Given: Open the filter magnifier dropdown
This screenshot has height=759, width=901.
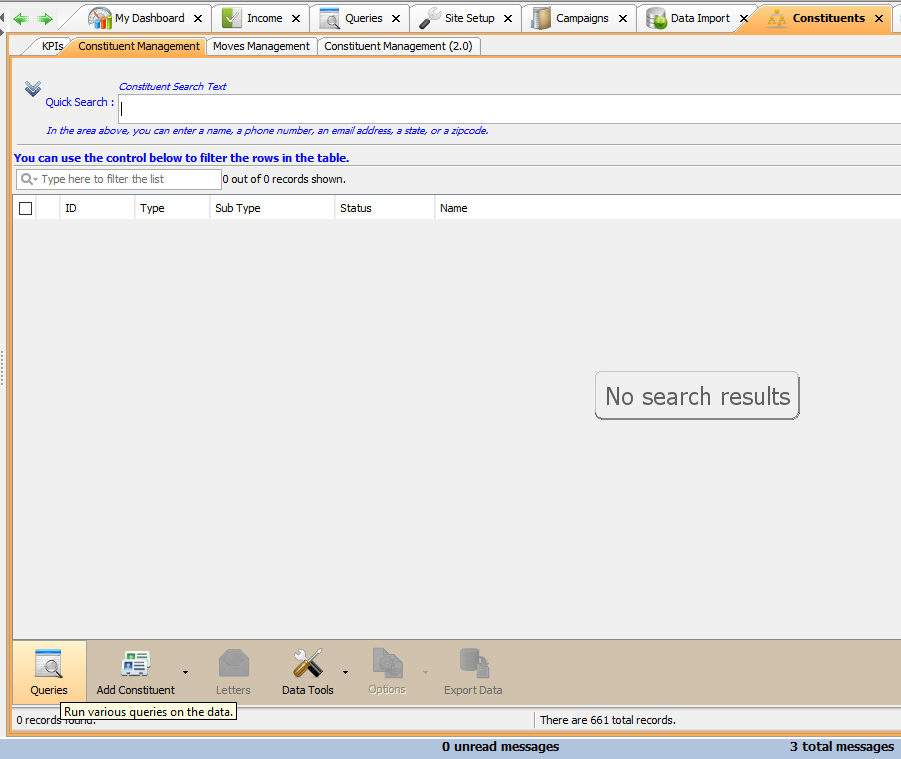Looking at the screenshot, I should coord(29,179).
